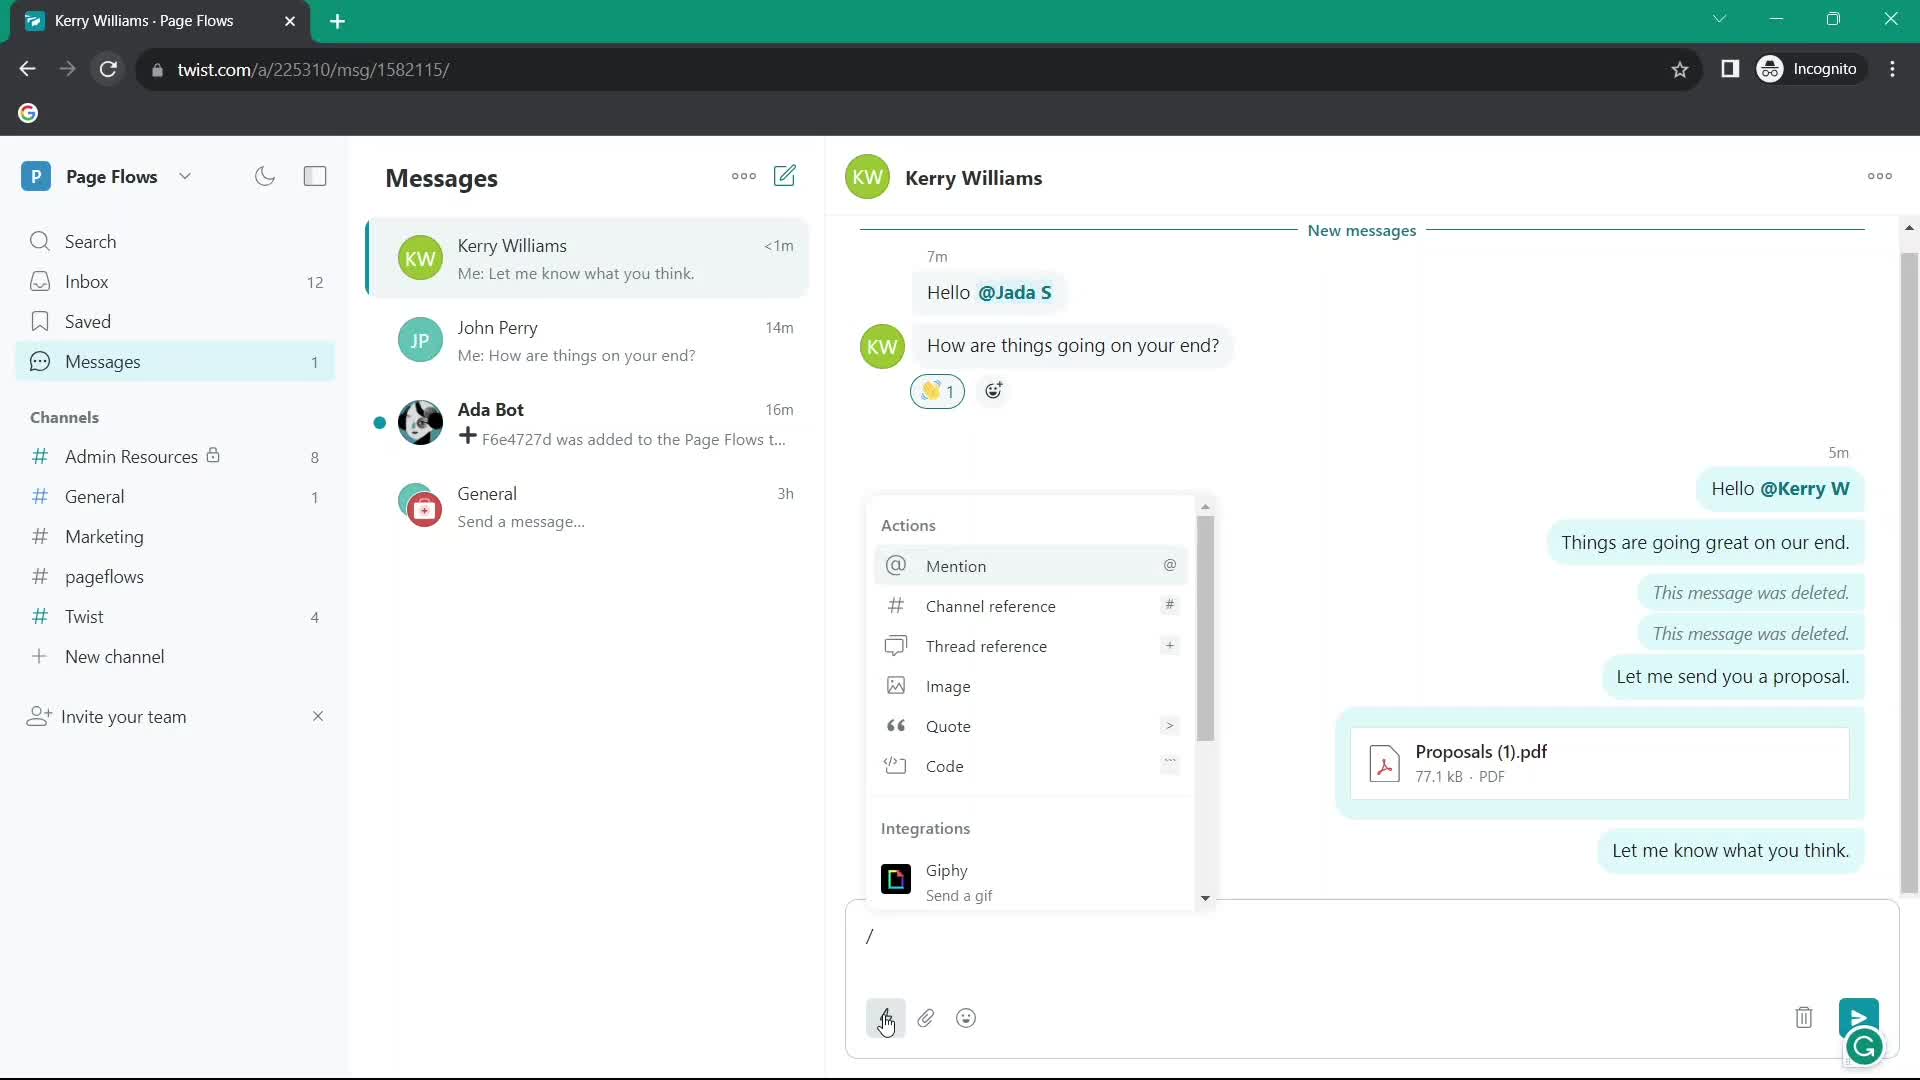Click the clap reaction count
The image size is (1920, 1080).
click(937, 391)
